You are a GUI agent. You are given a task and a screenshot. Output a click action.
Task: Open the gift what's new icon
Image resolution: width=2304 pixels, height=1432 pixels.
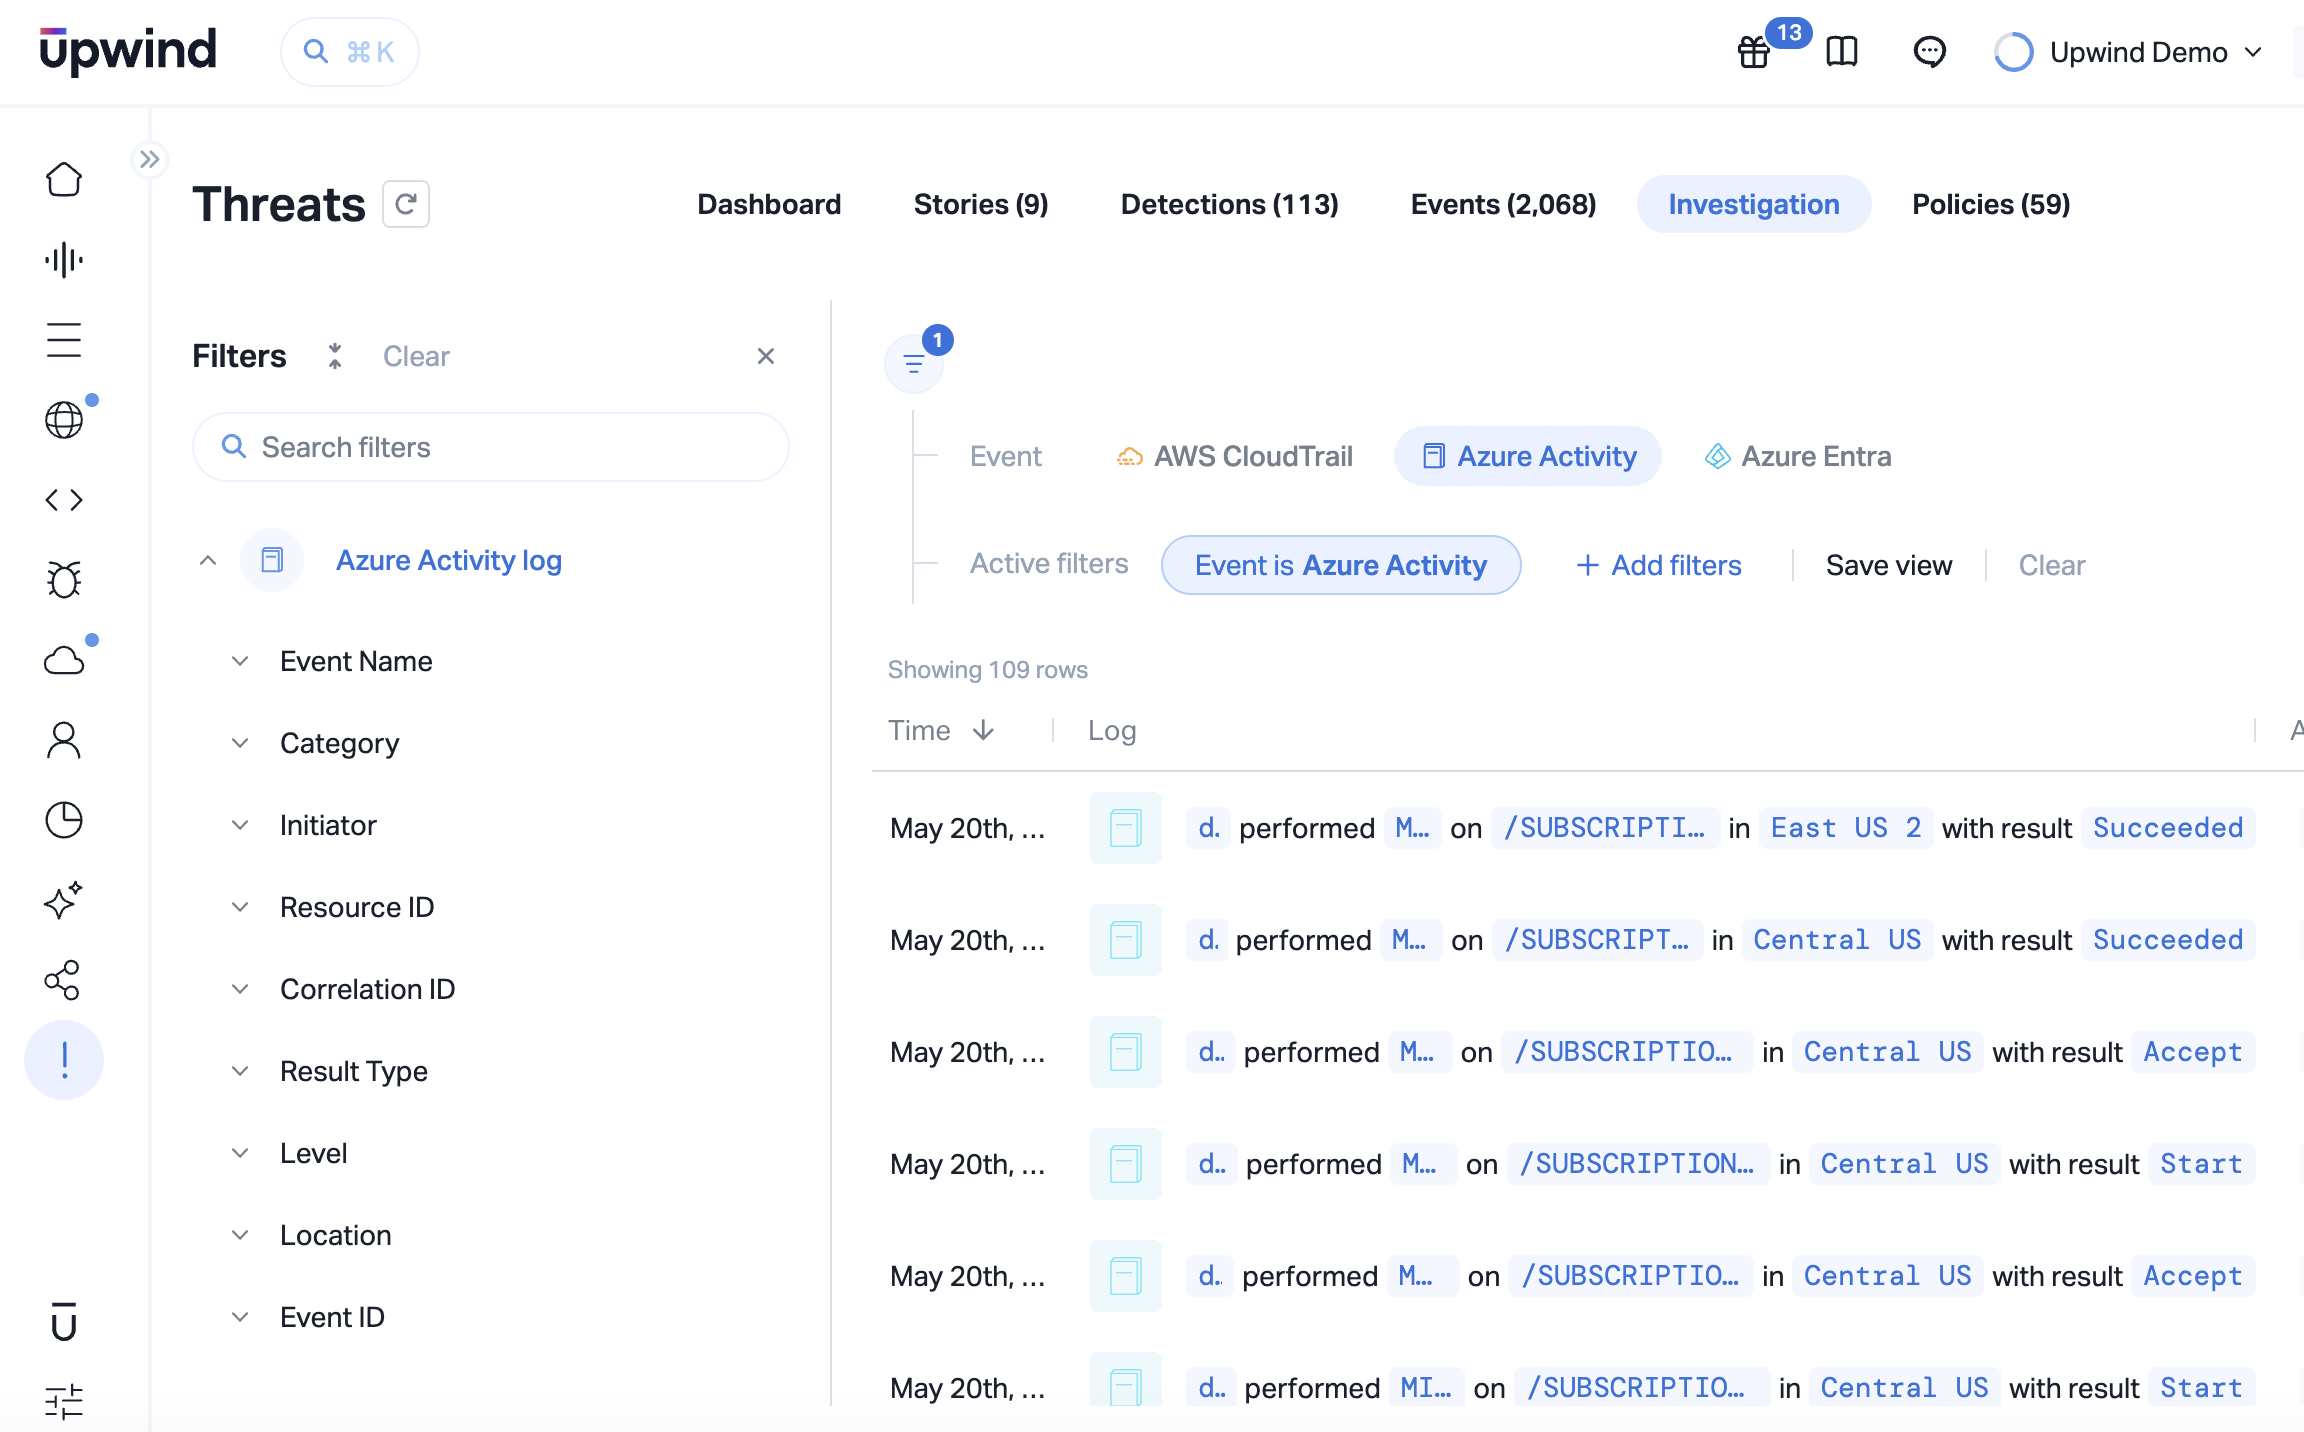[1754, 52]
